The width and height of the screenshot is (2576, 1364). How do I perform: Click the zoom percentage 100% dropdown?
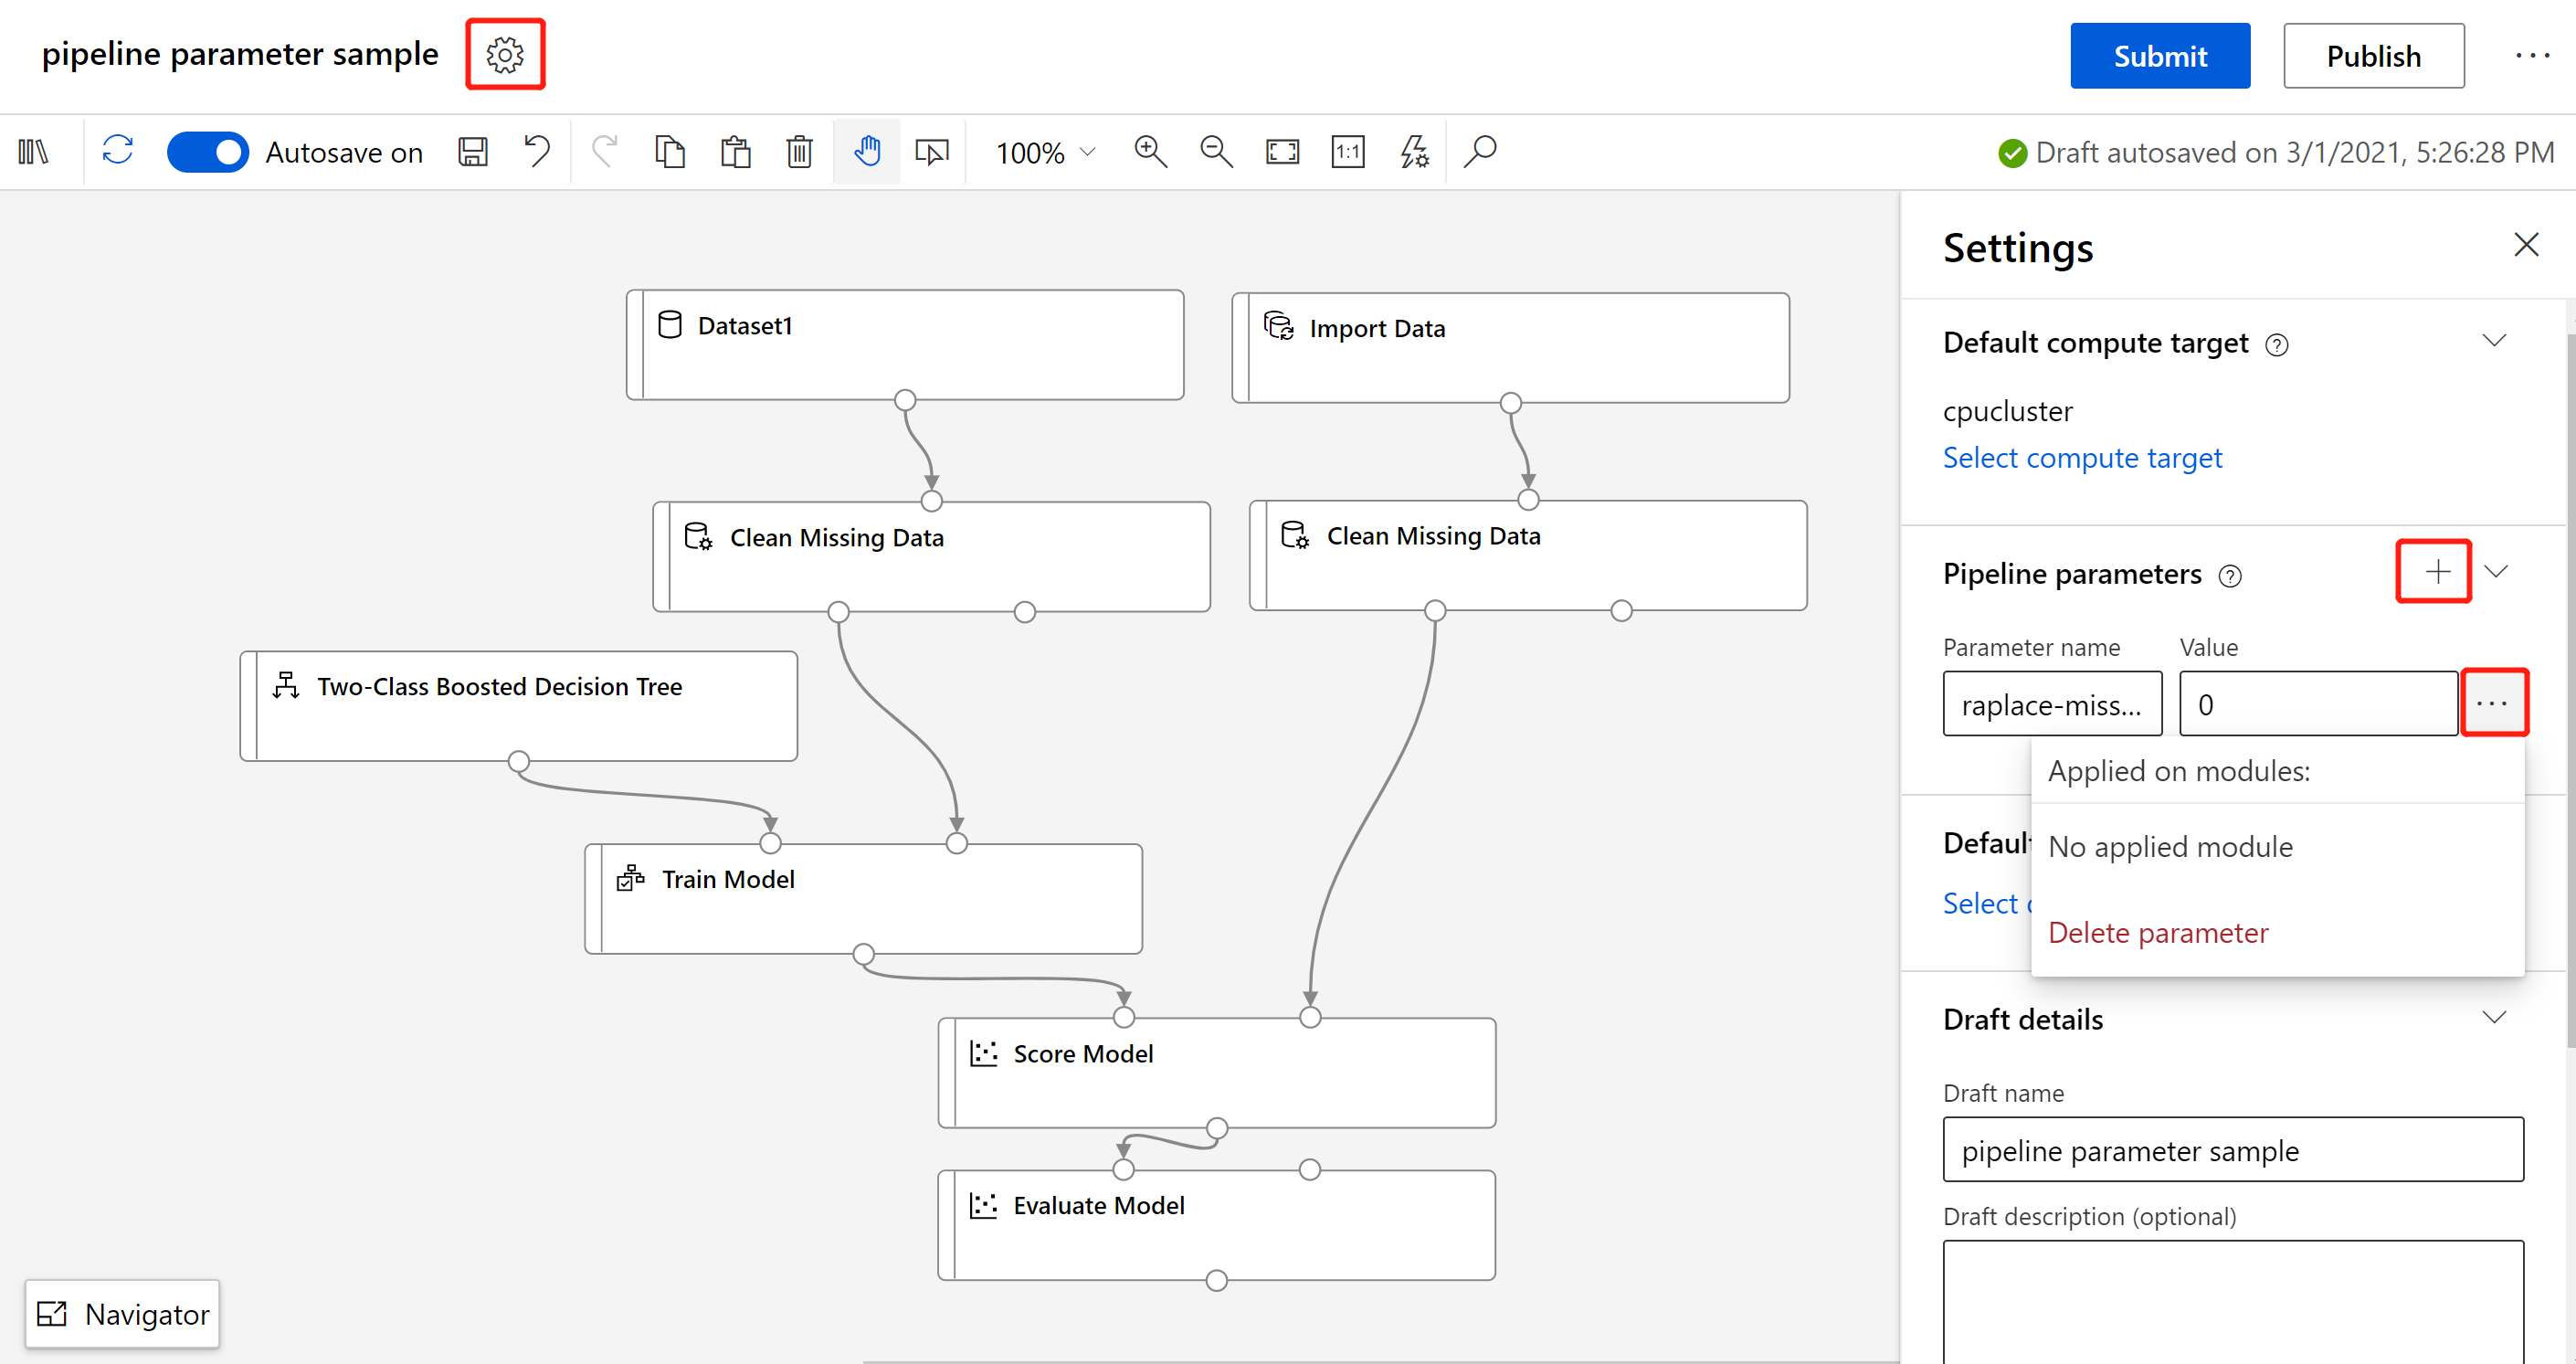[x=1036, y=150]
